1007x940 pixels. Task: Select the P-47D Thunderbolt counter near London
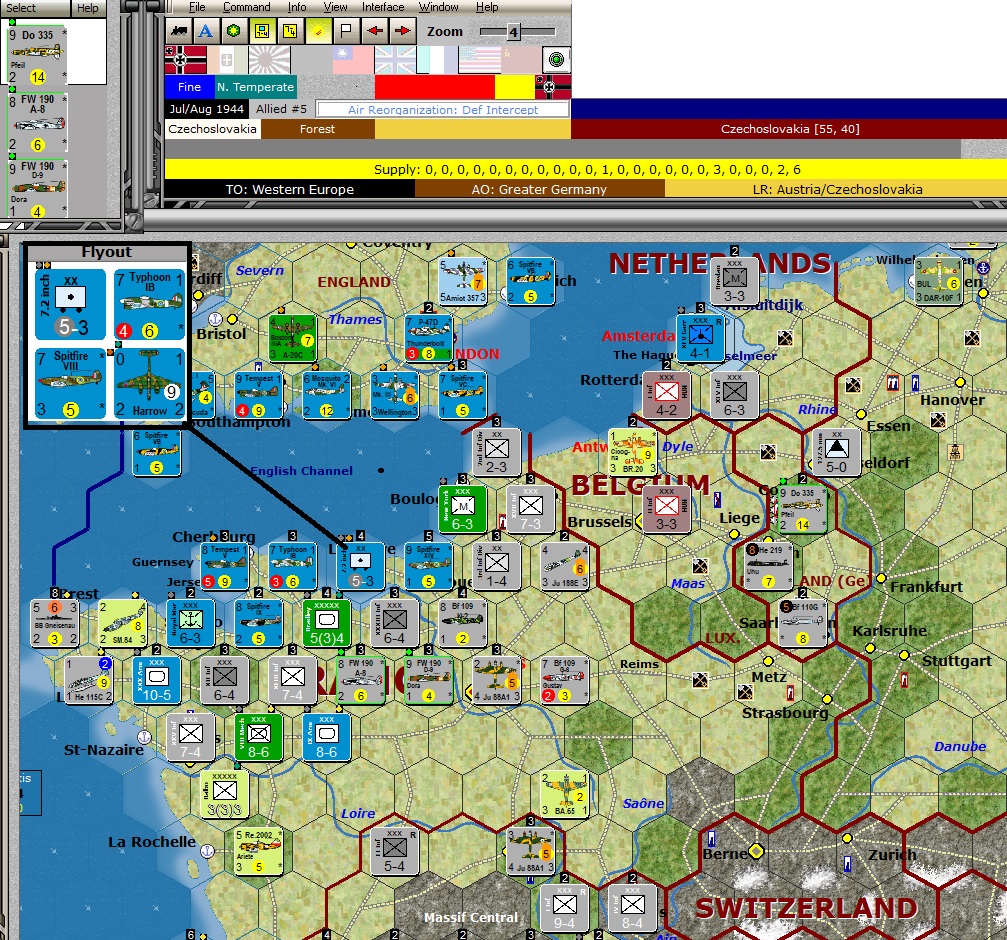click(428, 338)
